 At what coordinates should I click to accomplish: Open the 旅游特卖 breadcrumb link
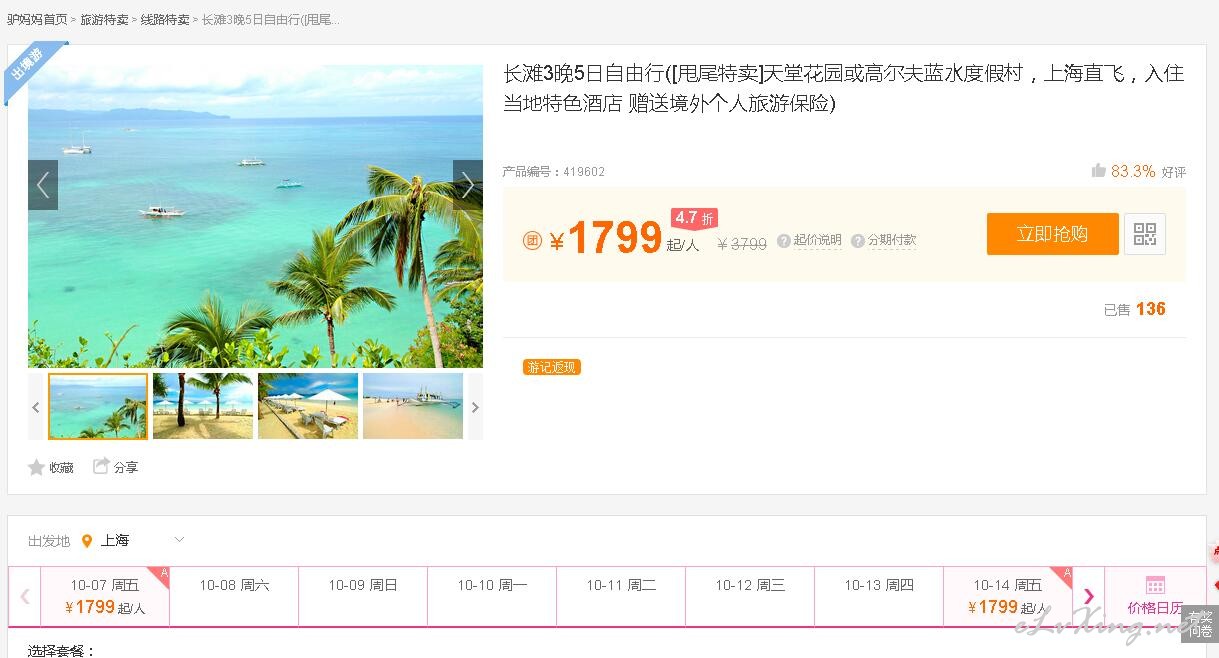pyautogui.click(x=105, y=19)
